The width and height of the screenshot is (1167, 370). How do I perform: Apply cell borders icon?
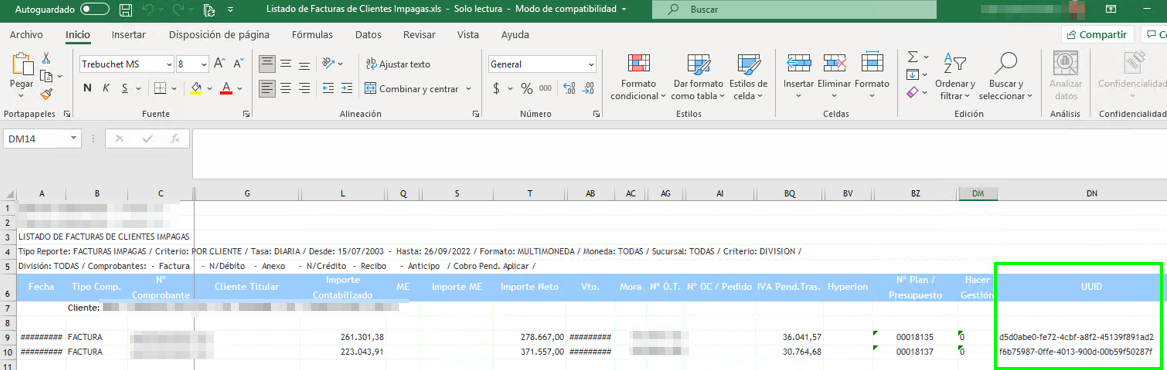click(160, 89)
